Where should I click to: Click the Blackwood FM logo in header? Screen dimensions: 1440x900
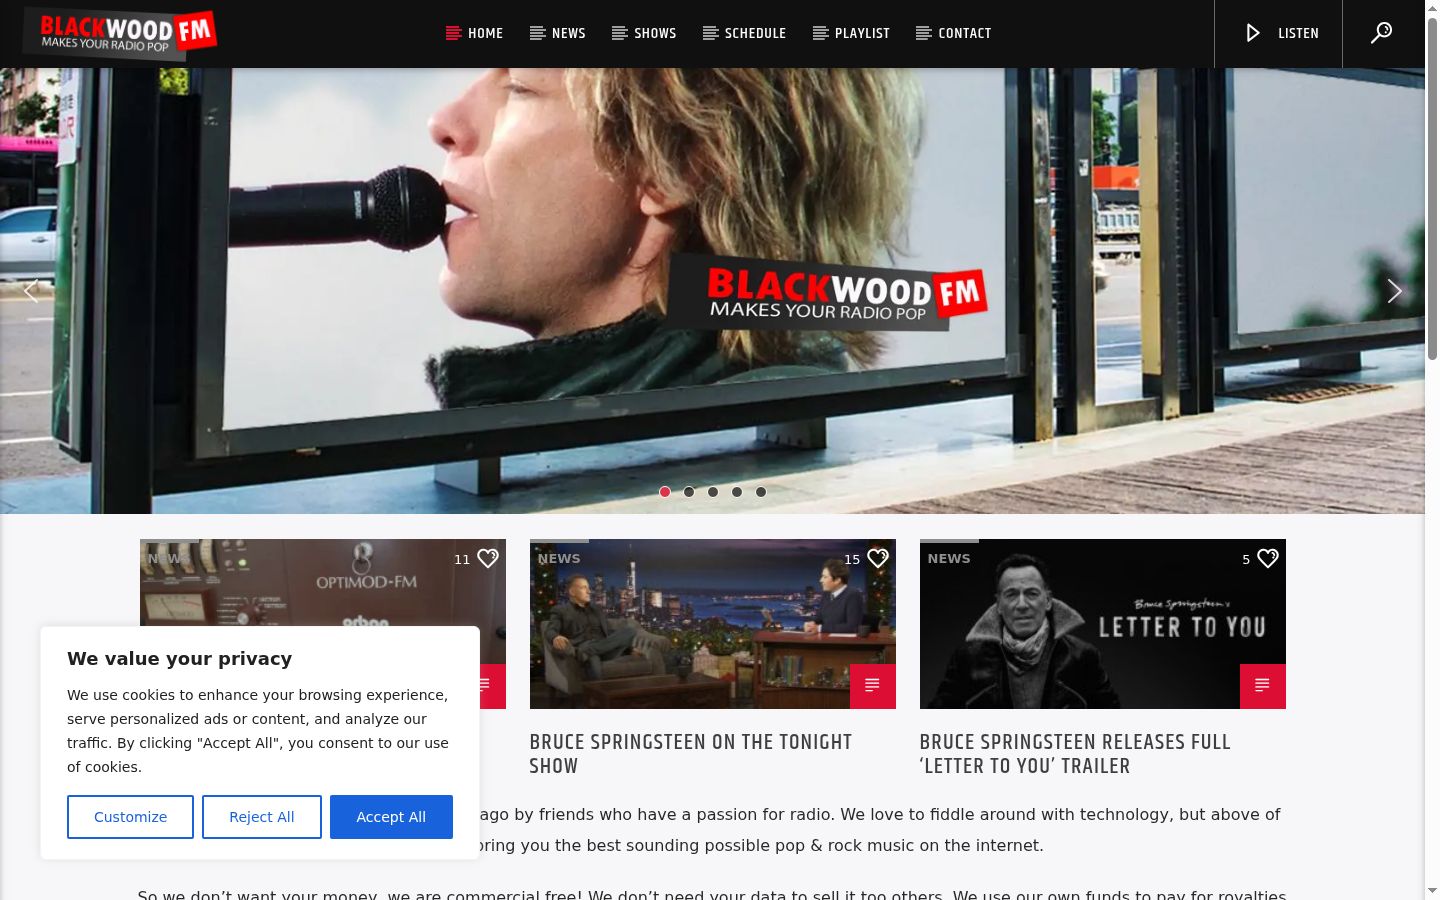[120, 34]
